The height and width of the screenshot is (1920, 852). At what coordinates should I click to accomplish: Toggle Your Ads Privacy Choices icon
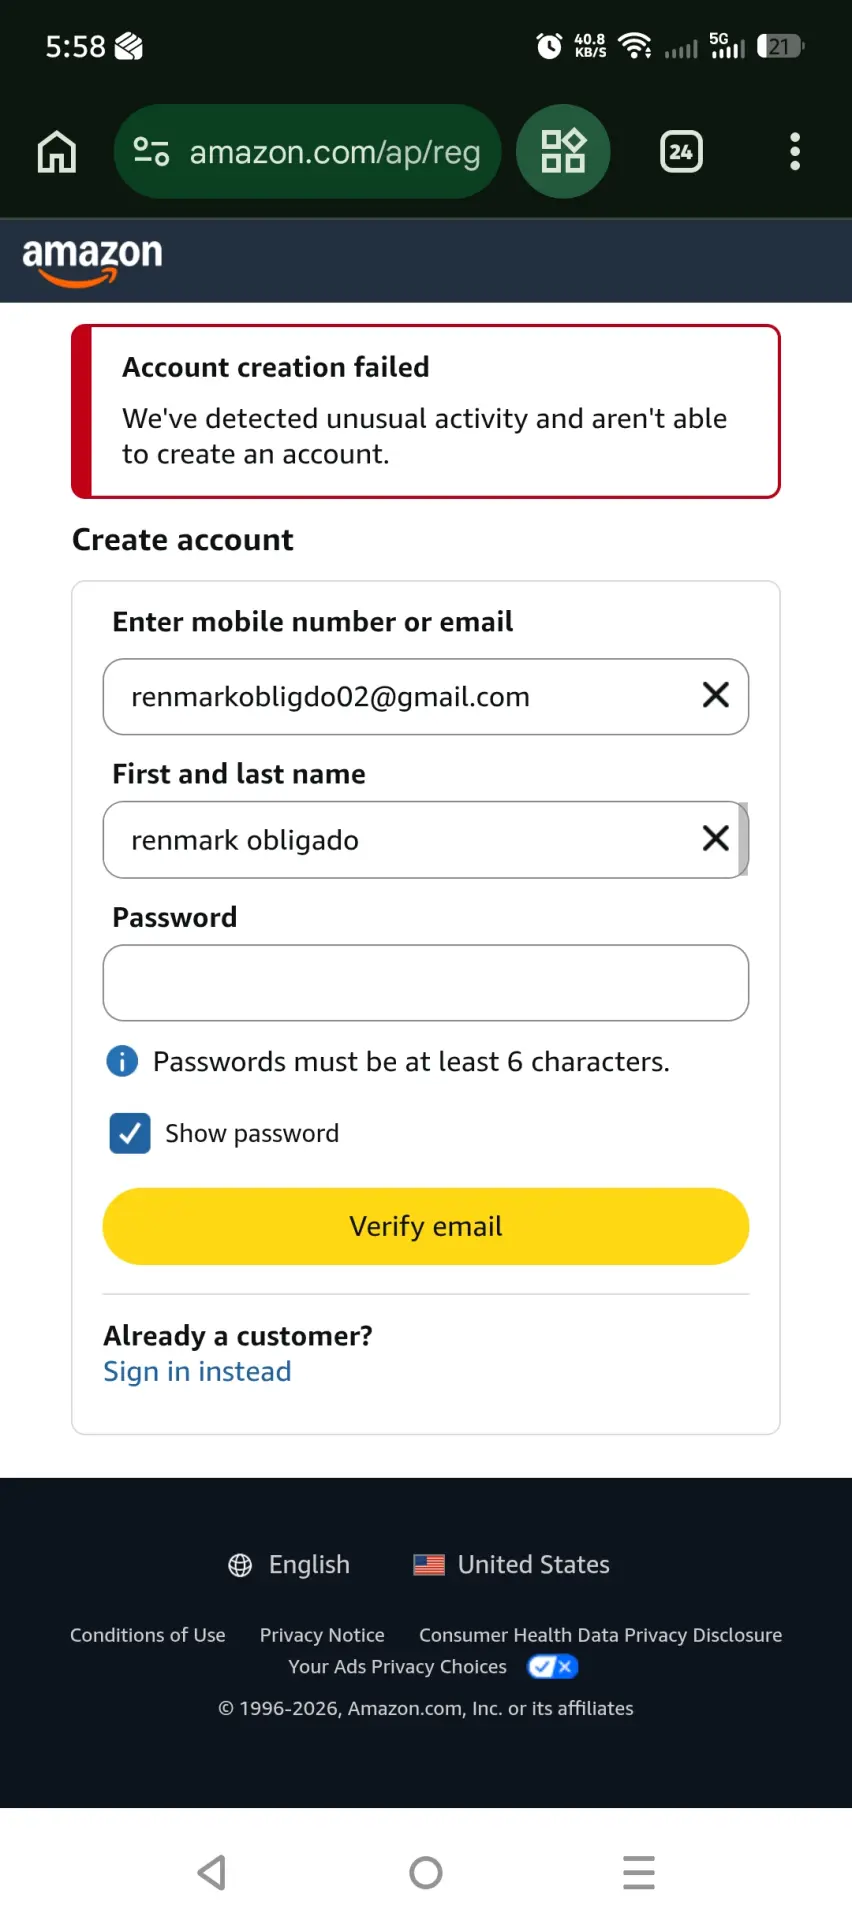click(x=553, y=1667)
